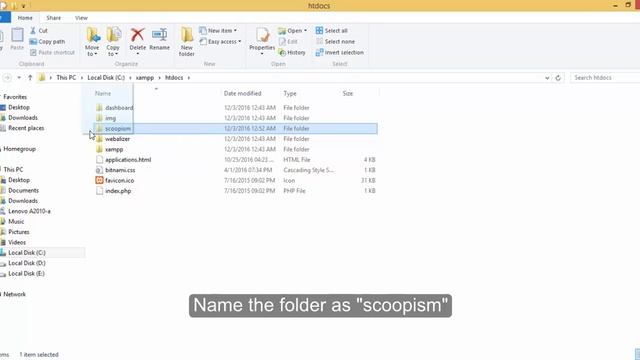
Task: Open Videos in navigation pane
Action: tap(17, 242)
